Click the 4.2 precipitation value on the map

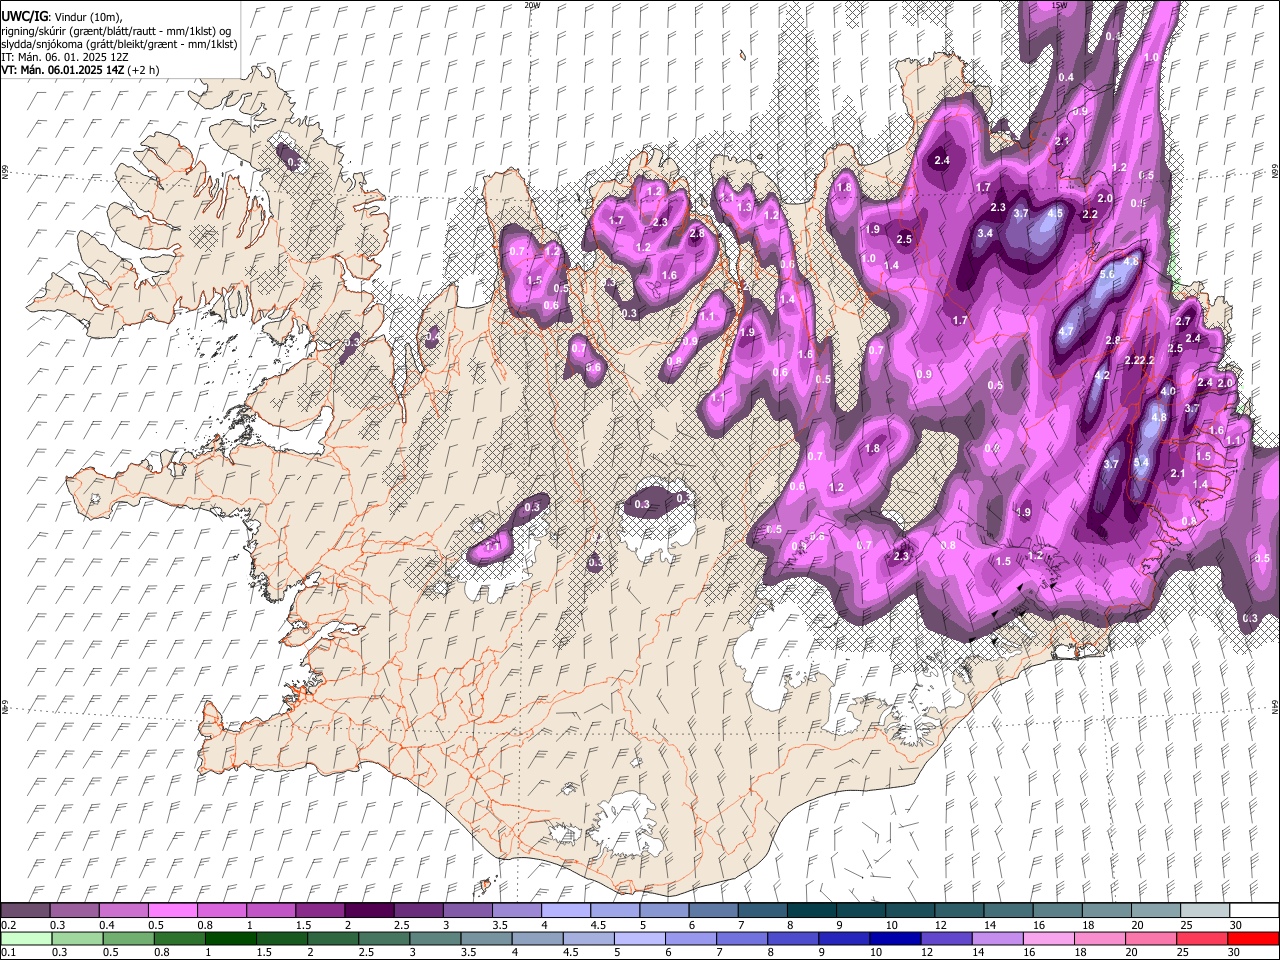pyautogui.click(x=1102, y=376)
